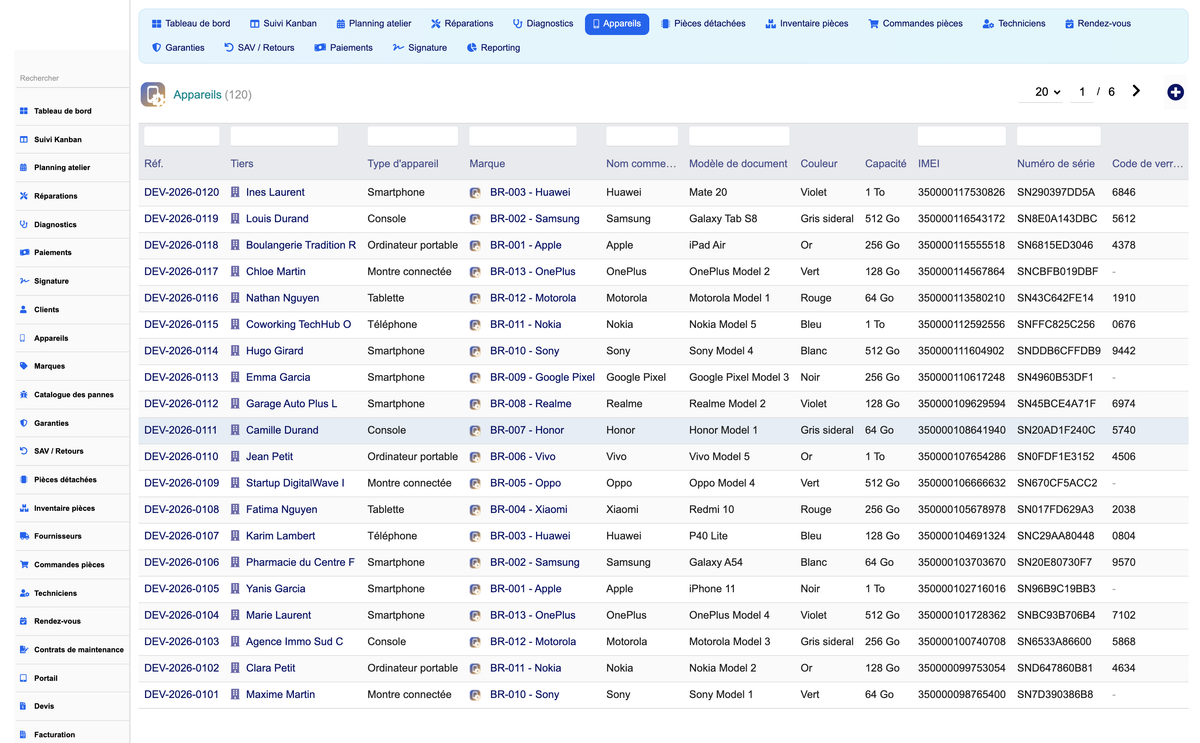Screen dimensions: 1200x743
Task: Click the Planning atelier sidebar calendar icon
Action: tap(24, 168)
